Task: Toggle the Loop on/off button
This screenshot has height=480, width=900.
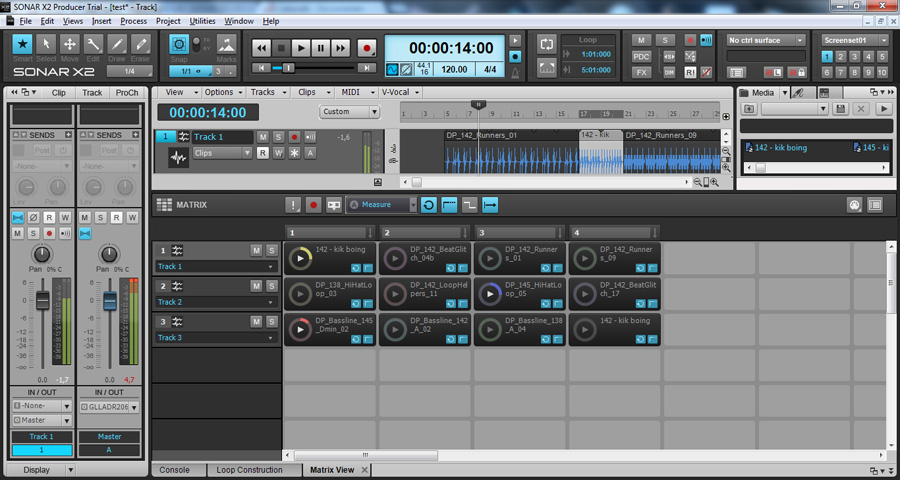Action: 547,44
